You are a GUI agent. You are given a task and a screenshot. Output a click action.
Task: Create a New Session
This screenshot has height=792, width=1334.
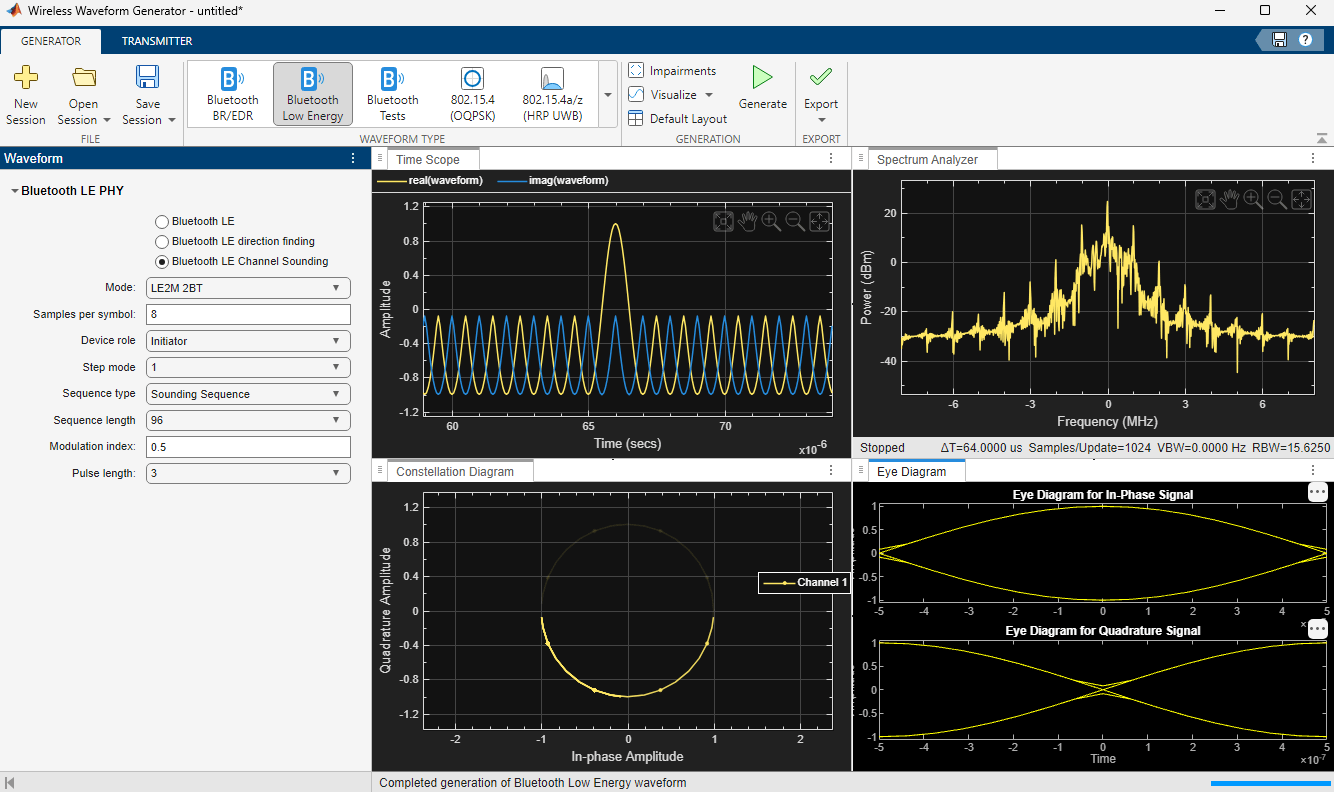(25, 93)
